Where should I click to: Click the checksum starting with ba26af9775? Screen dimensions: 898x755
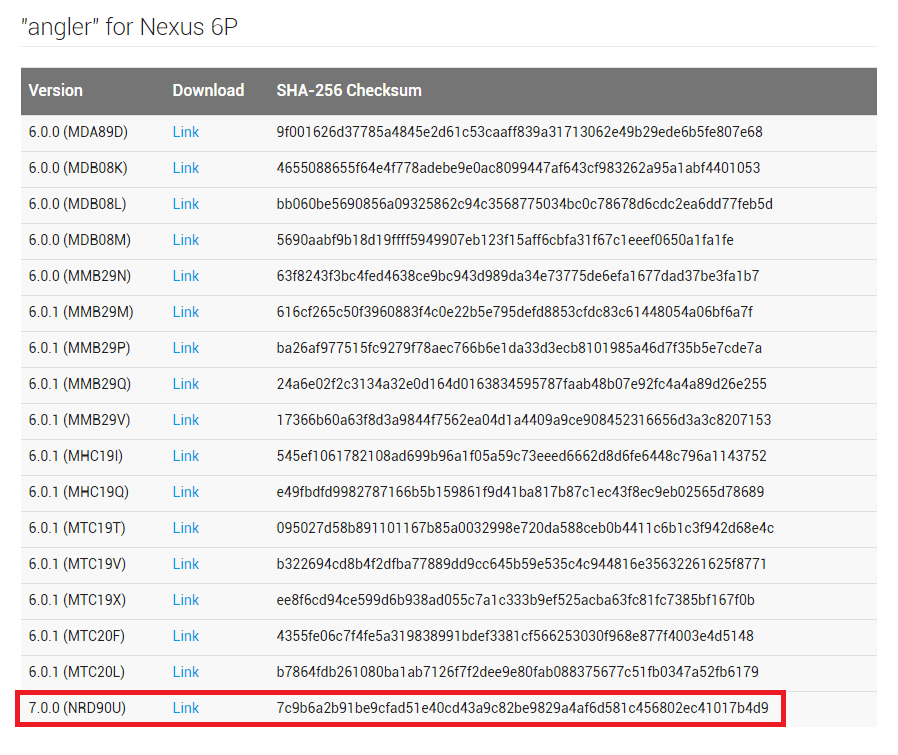pyautogui.click(x=519, y=348)
